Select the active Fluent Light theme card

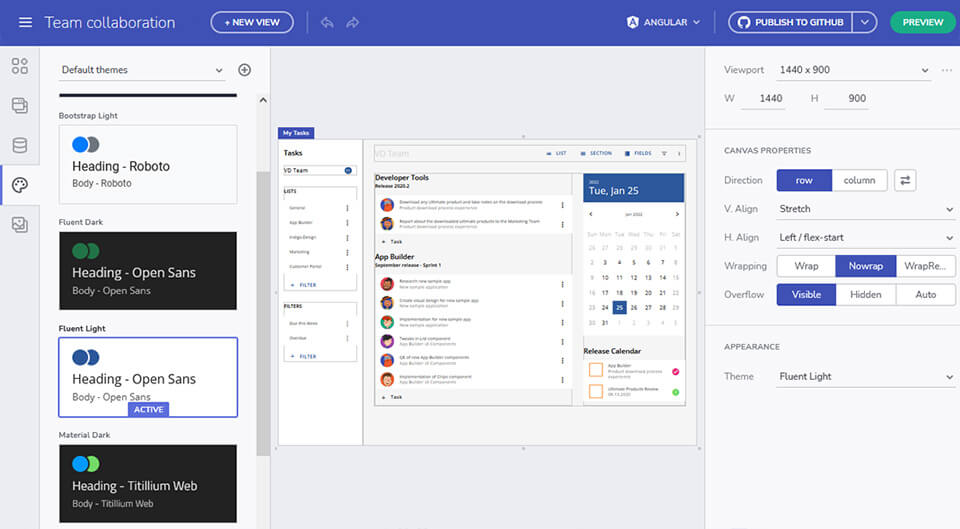(x=148, y=377)
